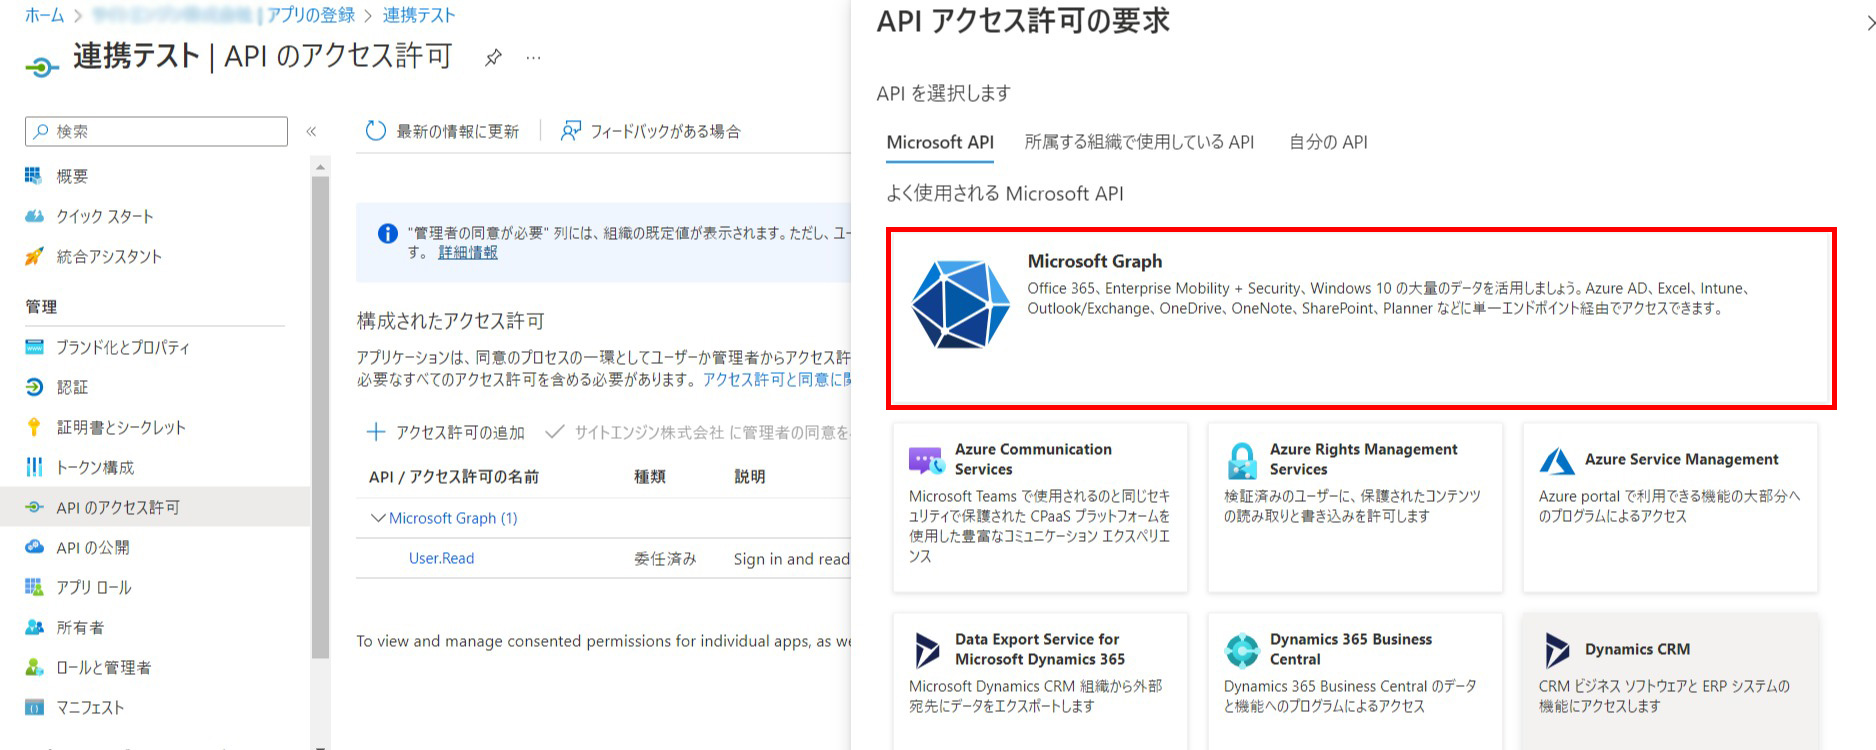Click the アプリの登録 breadcrumb link
This screenshot has width=1876, height=750.
tap(311, 15)
